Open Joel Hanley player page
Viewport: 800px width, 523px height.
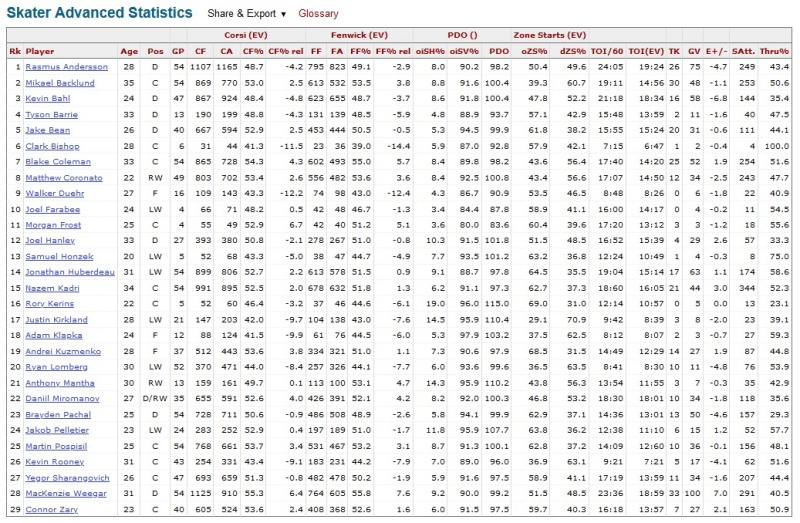click(x=50, y=240)
